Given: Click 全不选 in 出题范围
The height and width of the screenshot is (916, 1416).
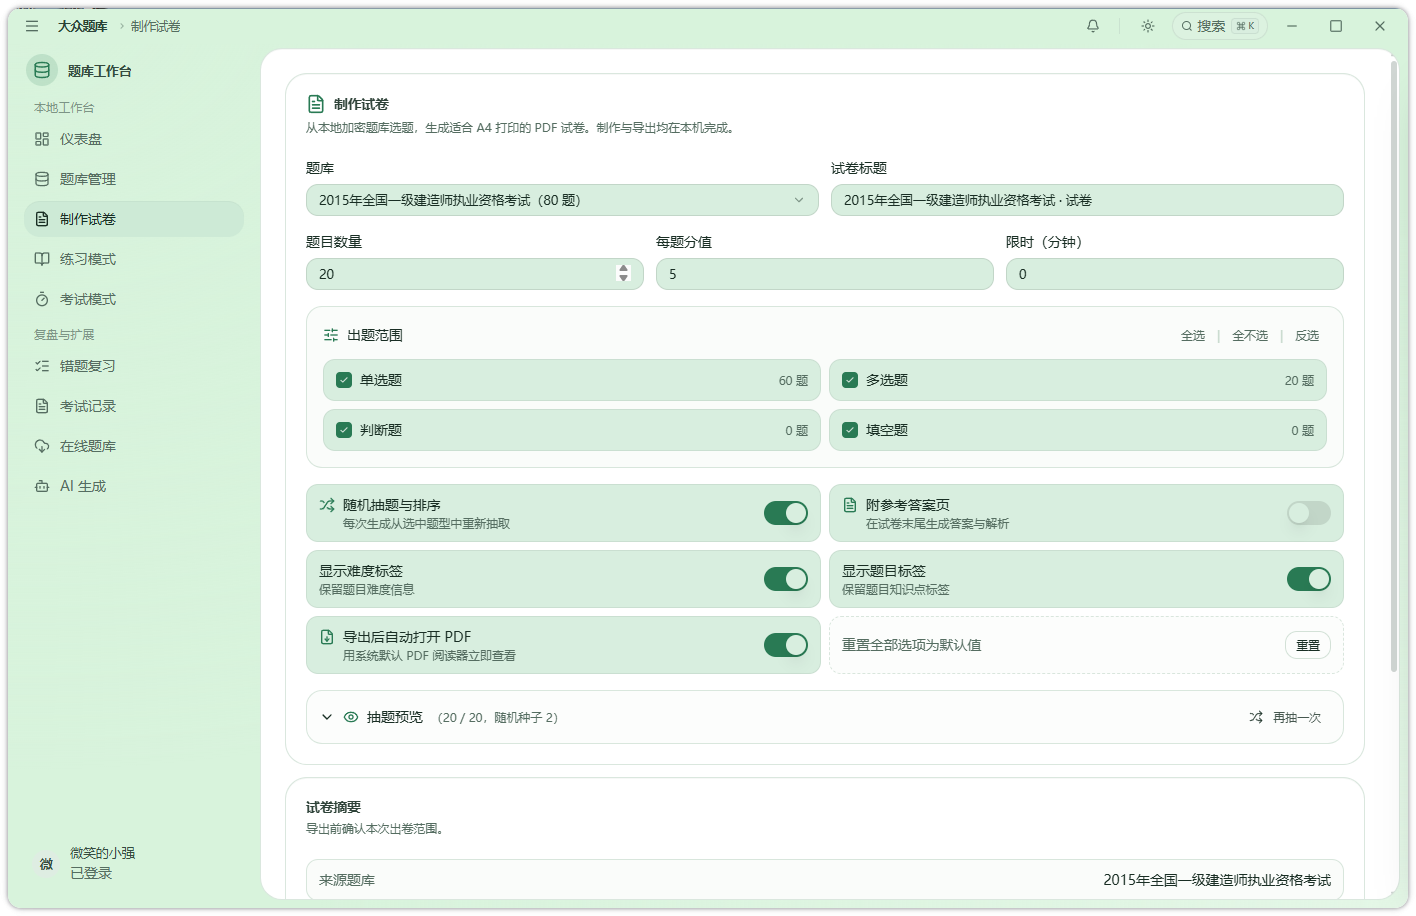Looking at the screenshot, I should 1250,336.
